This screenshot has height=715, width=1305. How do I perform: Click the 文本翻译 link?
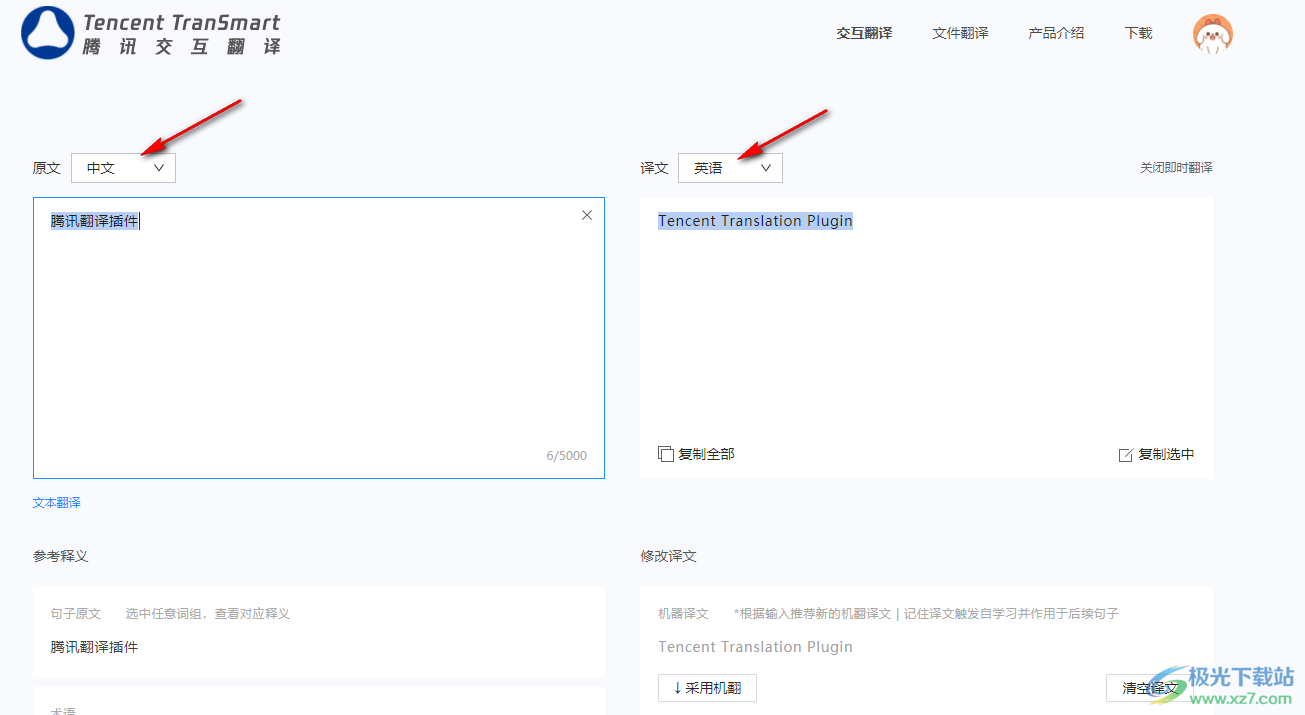[x=57, y=503]
